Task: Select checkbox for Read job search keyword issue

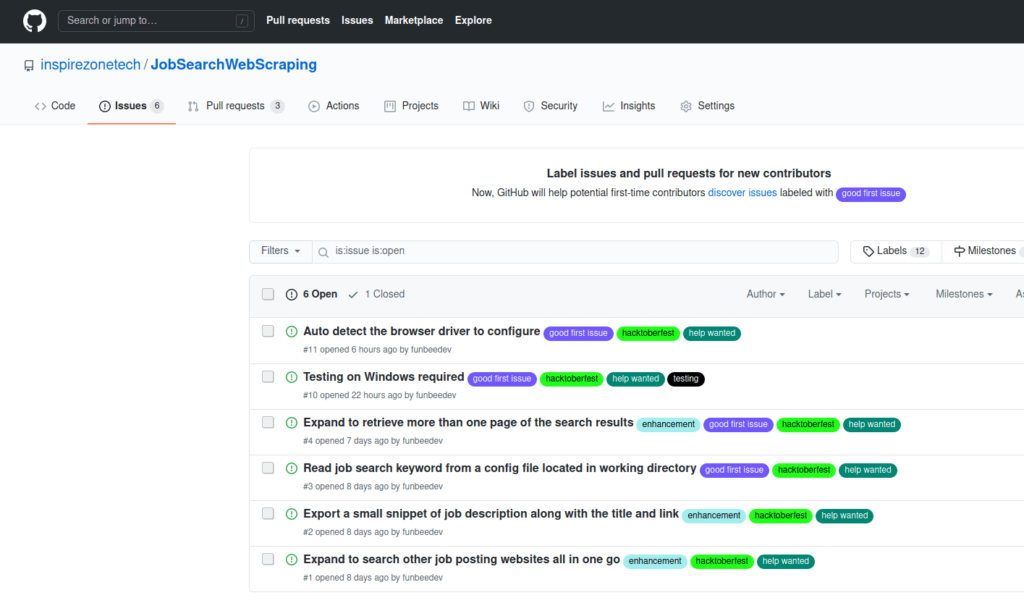Action: 268,468
